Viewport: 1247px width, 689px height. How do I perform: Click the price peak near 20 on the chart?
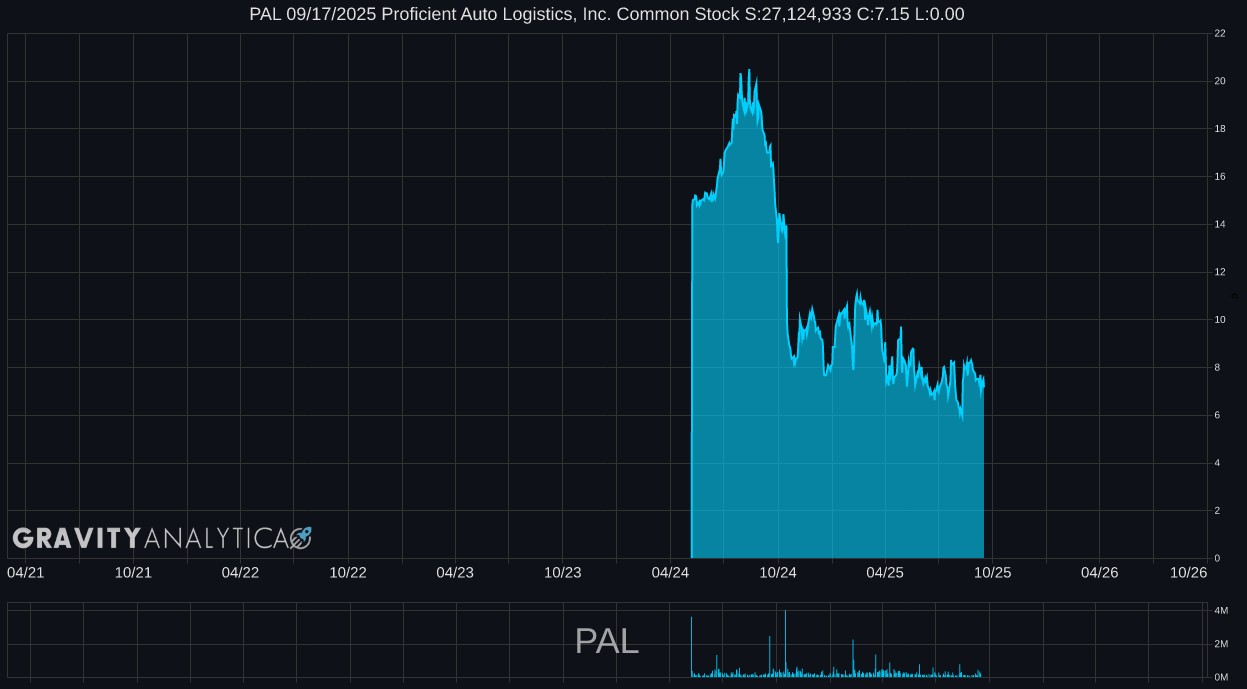(x=749, y=72)
